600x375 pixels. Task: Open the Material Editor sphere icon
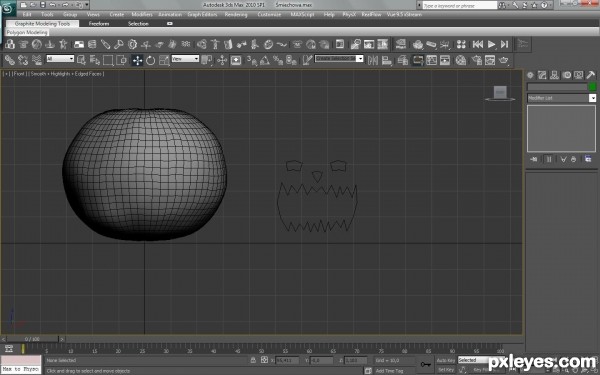click(461, 60)
